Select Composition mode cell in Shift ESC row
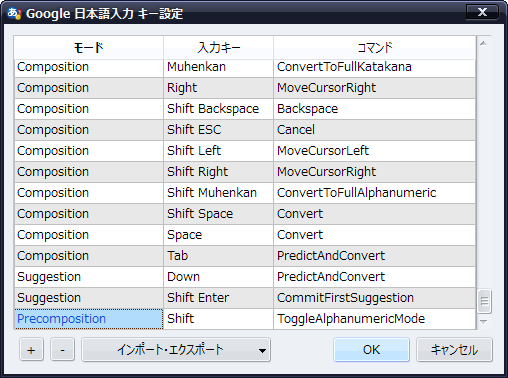Image resolution: width=508 pixels, height=378 pixels. [89, 130]
